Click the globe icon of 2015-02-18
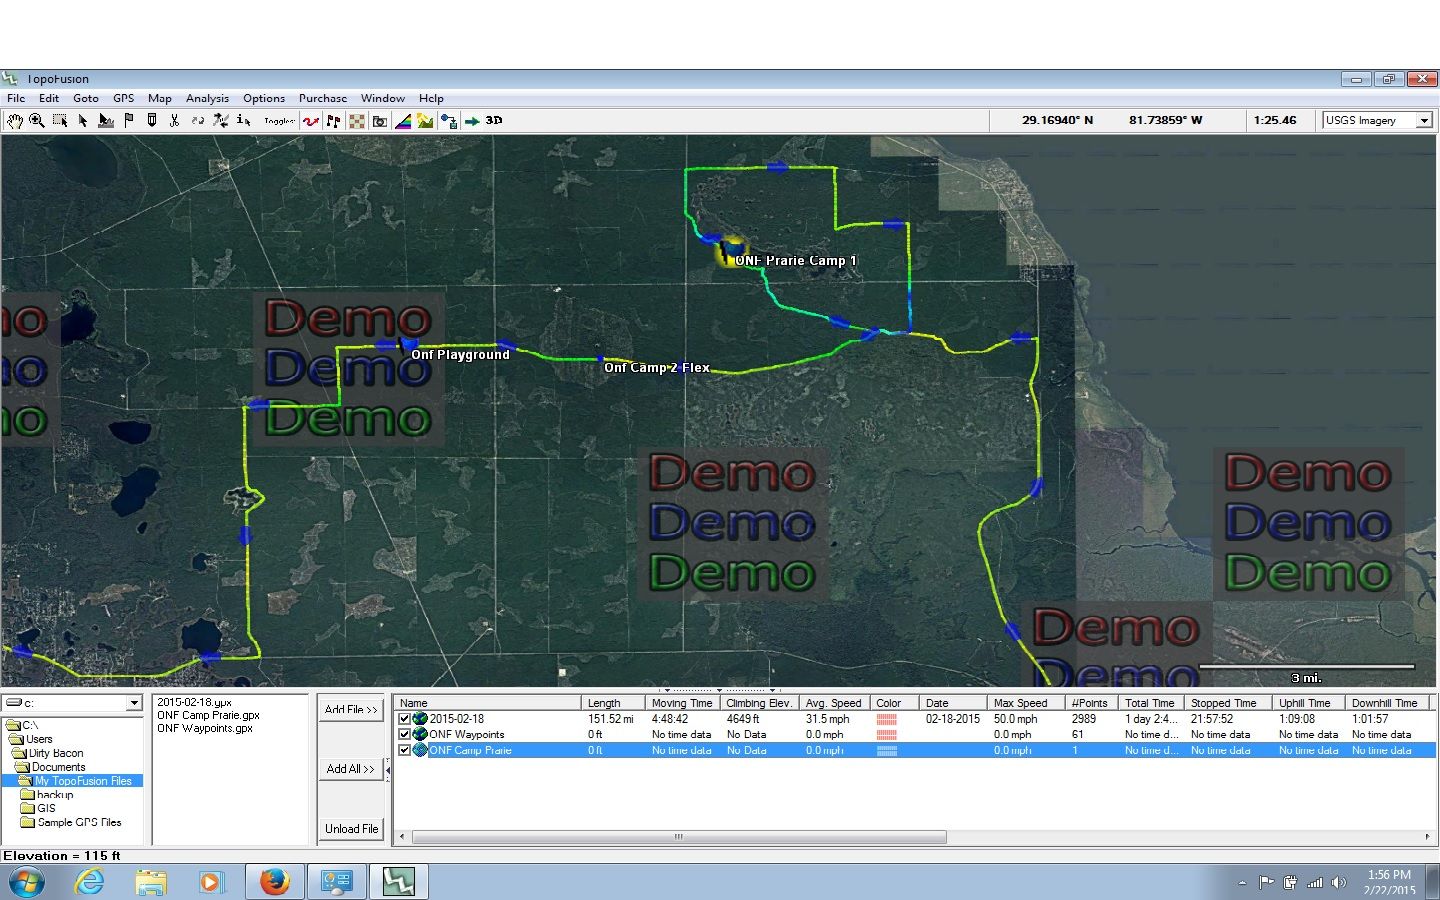The width and height of the screenshot is (1440, 900). pos(420,719)
